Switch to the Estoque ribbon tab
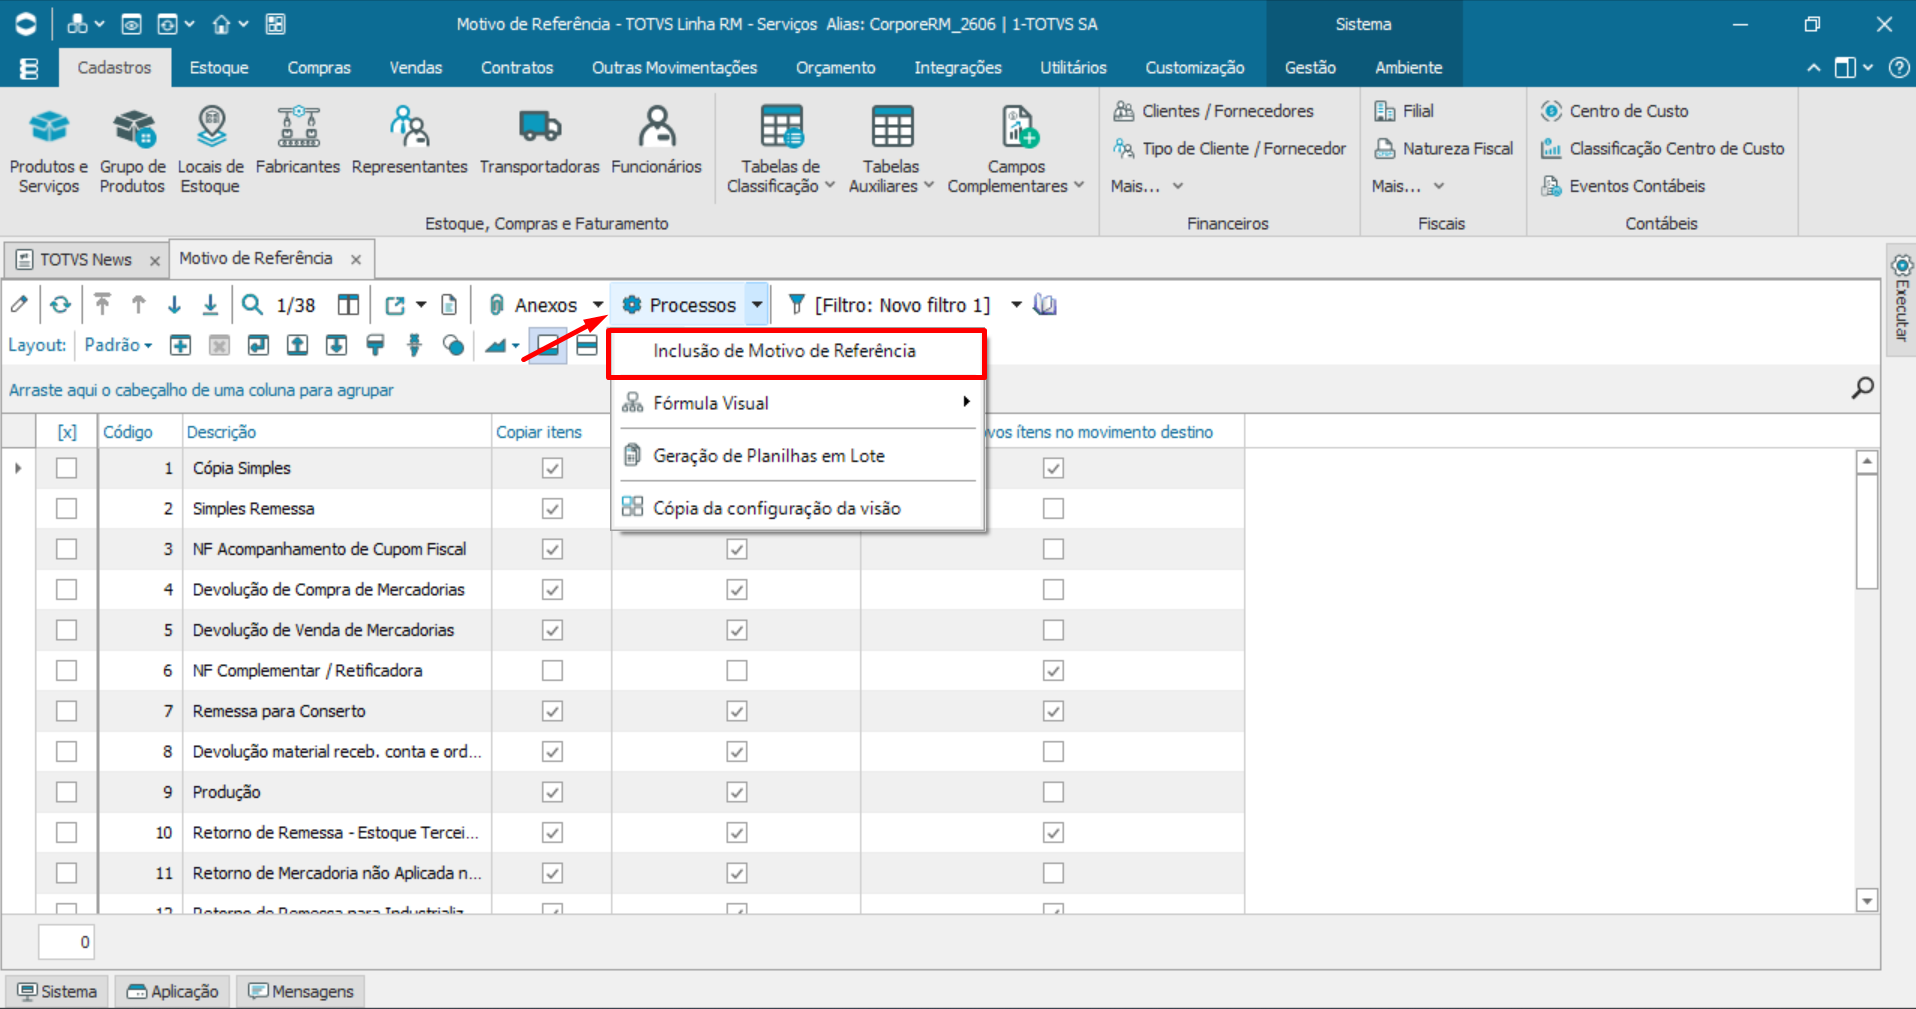The width and height of the screenshot is (1916, 1009). 219,68
